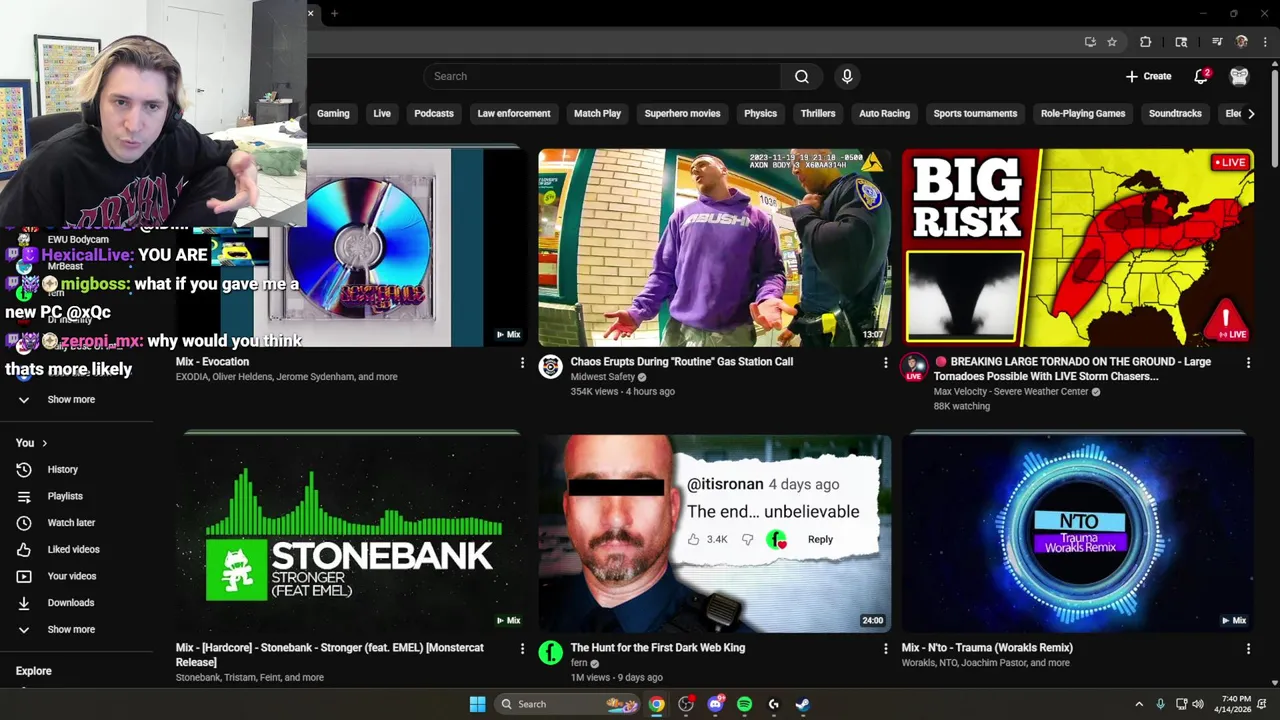1280x720 pixels.
Task: Open Discord from the taskbar
Action: pos(715,704)
